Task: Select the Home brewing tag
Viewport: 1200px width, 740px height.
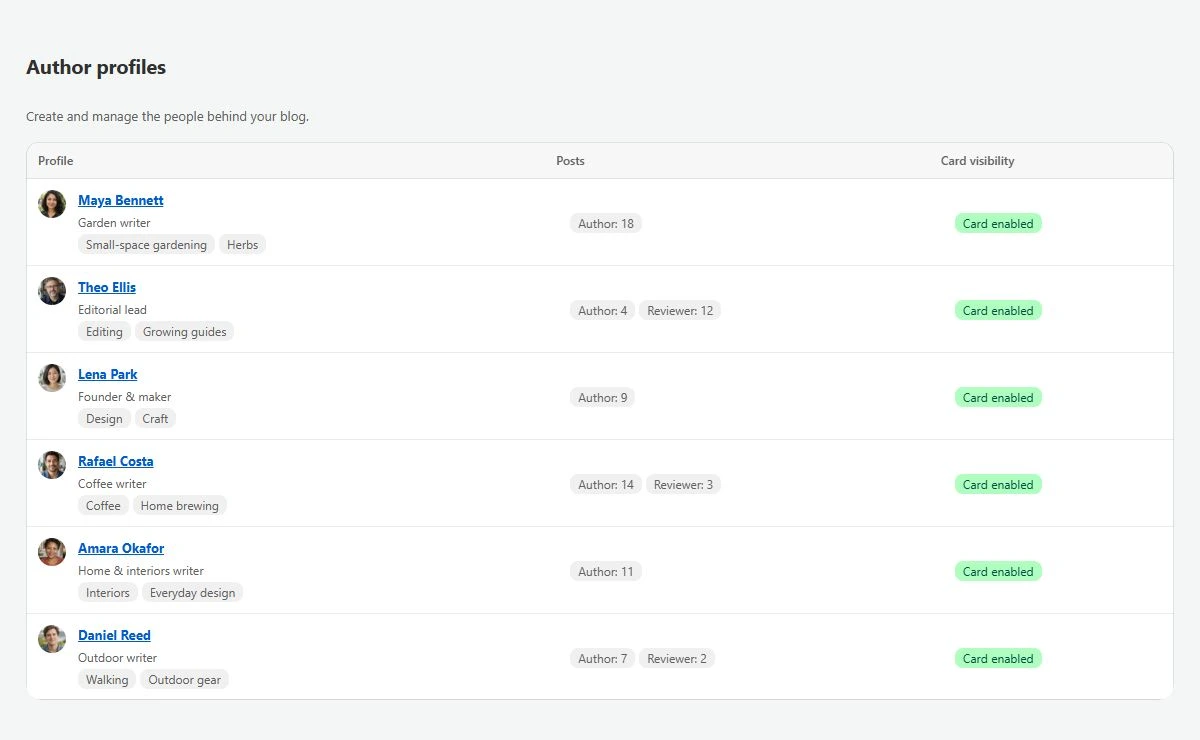Action: (180, 506)
